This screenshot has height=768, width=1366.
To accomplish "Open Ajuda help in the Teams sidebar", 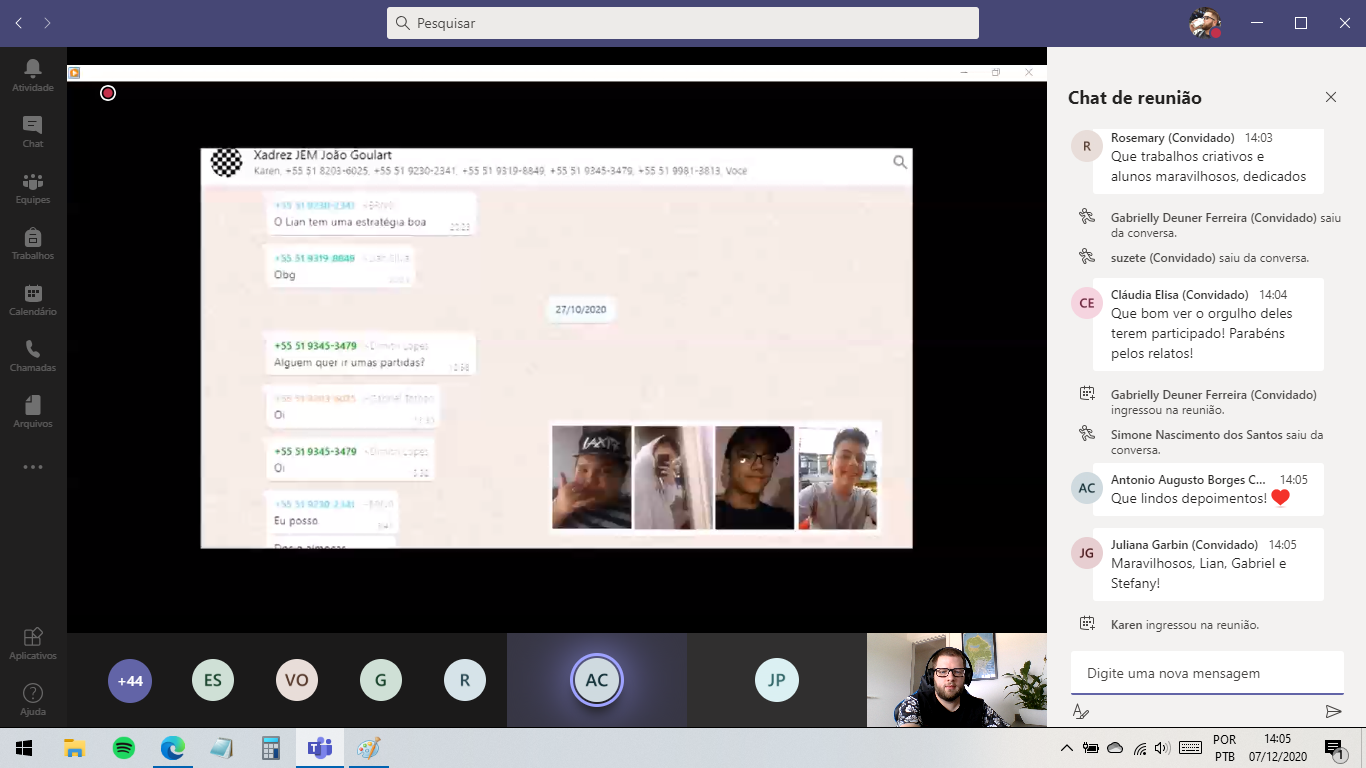I will [x=33, y=699].
